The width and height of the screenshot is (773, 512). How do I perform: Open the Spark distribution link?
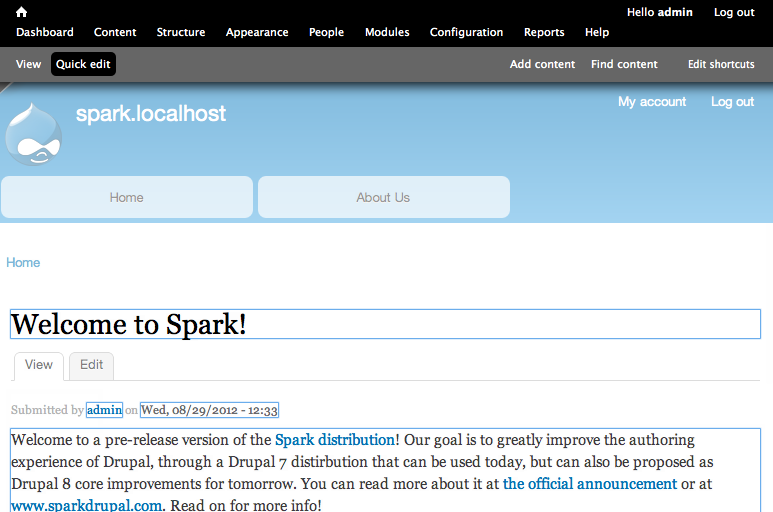[x=335, y=440]
